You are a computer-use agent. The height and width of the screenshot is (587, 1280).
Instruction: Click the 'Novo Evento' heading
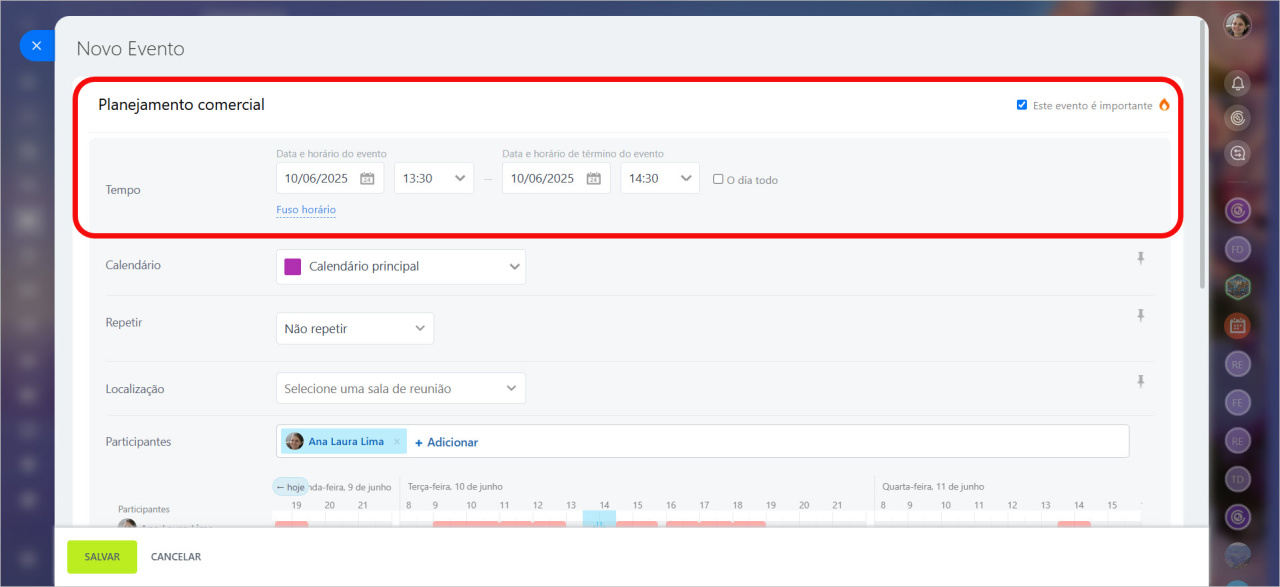tap(130, 48)
